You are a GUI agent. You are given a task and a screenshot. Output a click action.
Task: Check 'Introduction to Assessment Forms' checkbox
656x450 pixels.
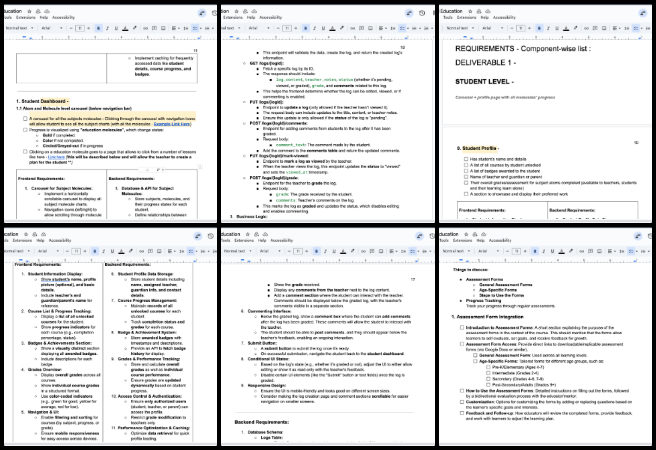[462, 328]
